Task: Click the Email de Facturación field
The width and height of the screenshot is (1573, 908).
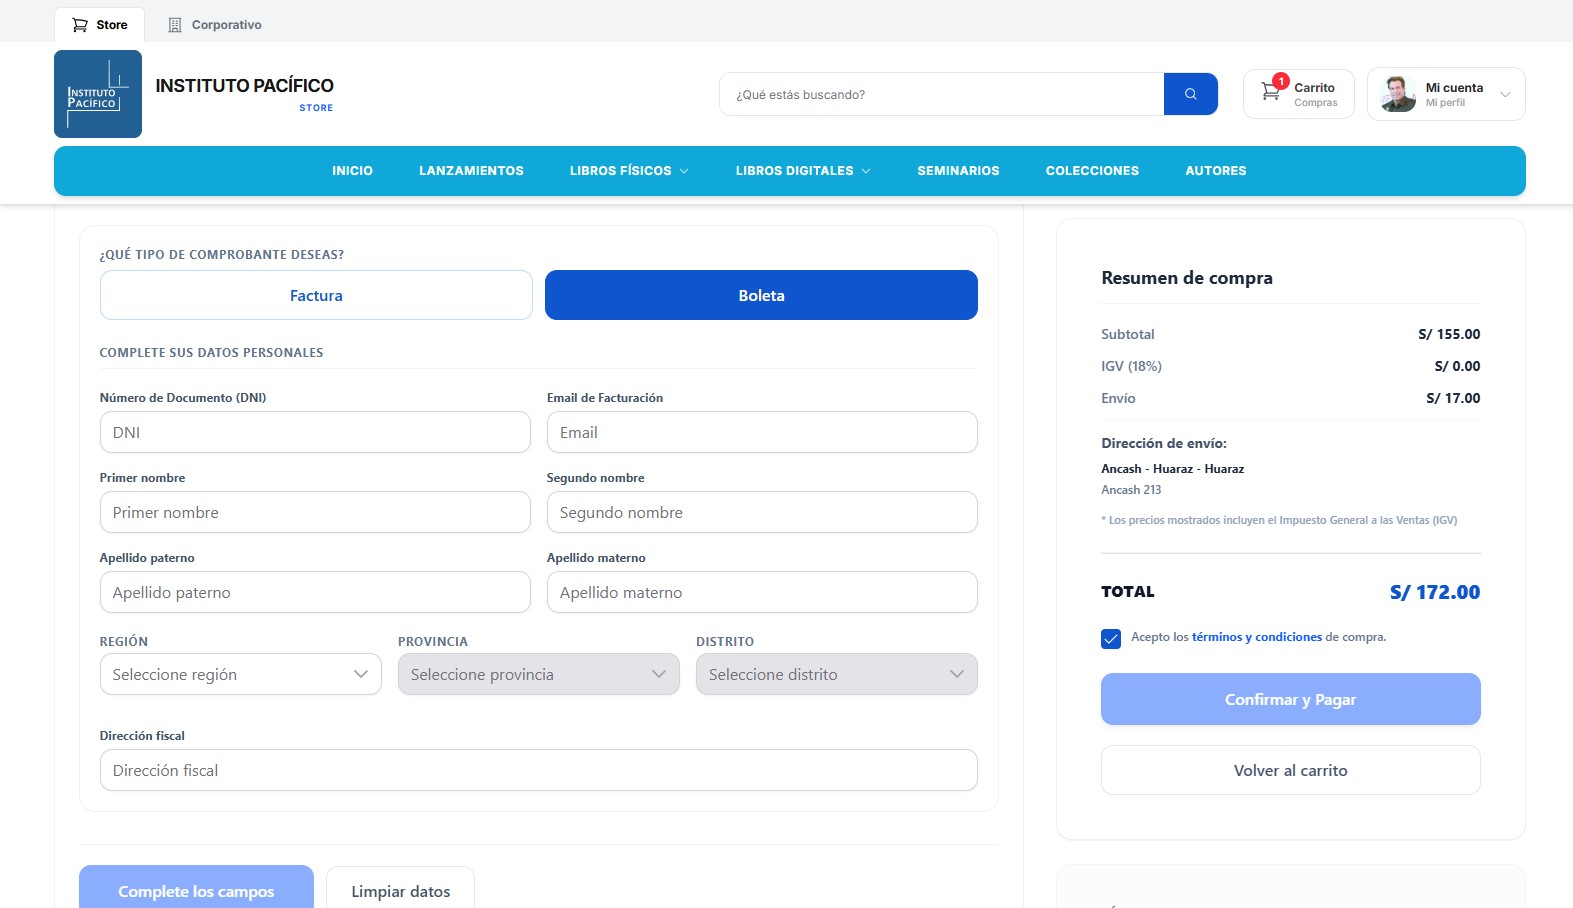Action: click(762, 432)
